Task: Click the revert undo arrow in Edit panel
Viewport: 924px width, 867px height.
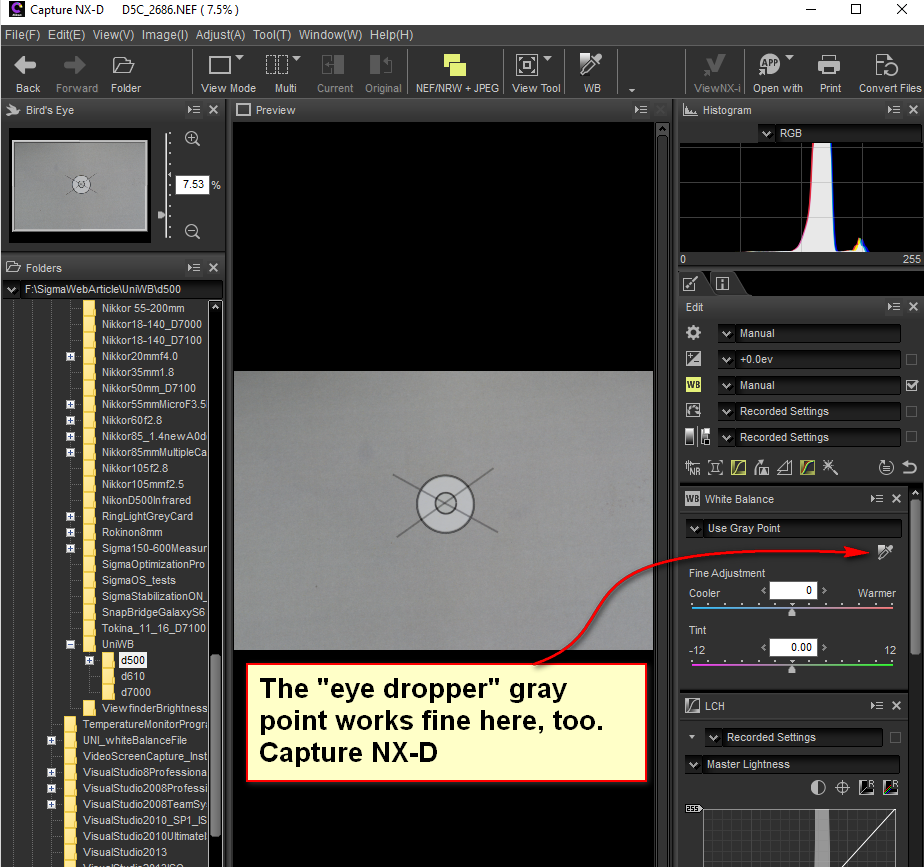Action: click(909, 468)
